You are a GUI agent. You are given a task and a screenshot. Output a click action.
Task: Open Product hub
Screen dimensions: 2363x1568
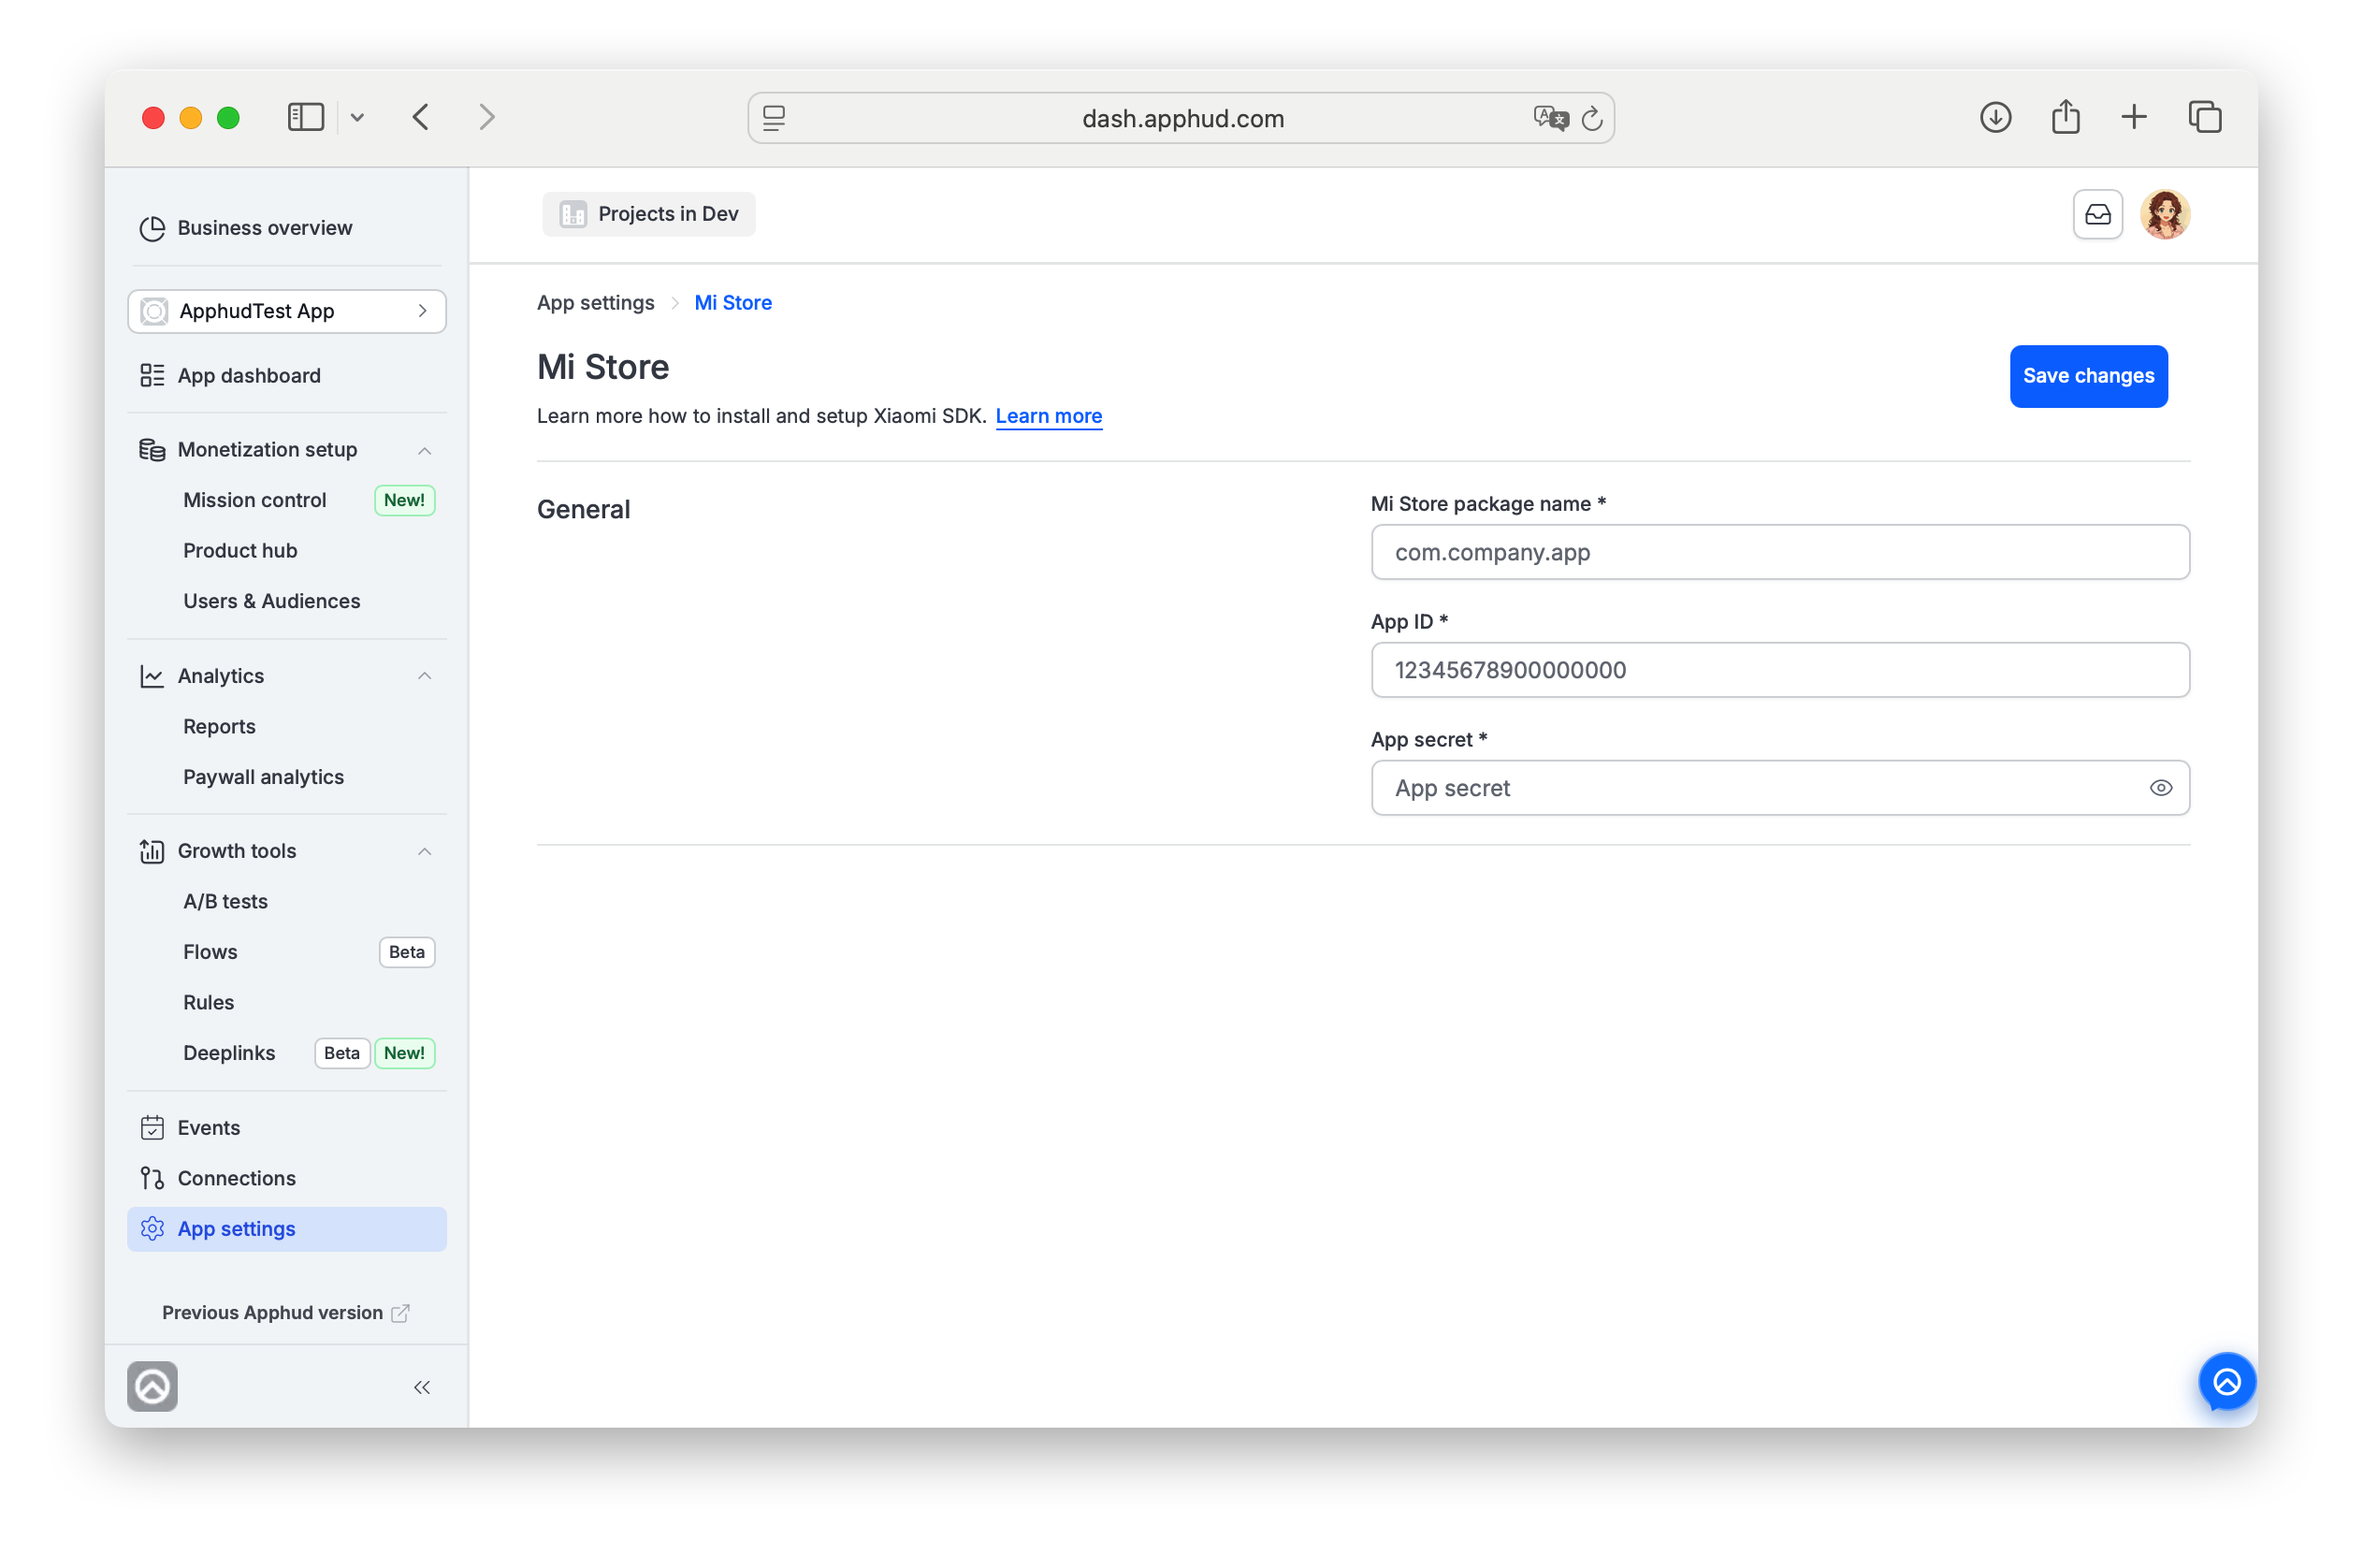(240, 551)
